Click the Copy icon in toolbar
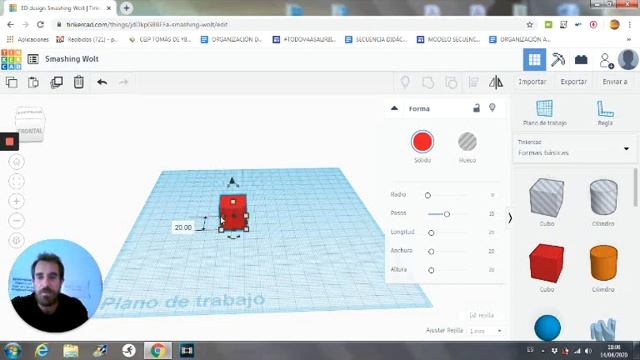This screenshot has height=360, width=640. tap(11, 82)
